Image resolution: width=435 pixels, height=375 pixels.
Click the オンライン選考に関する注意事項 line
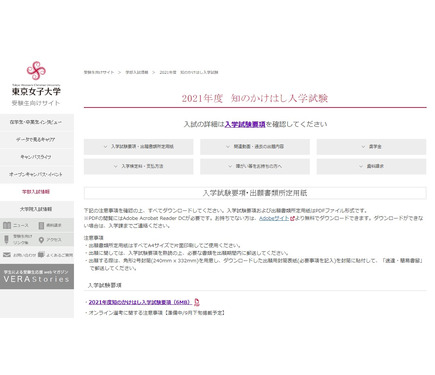(x=157, y=313)
